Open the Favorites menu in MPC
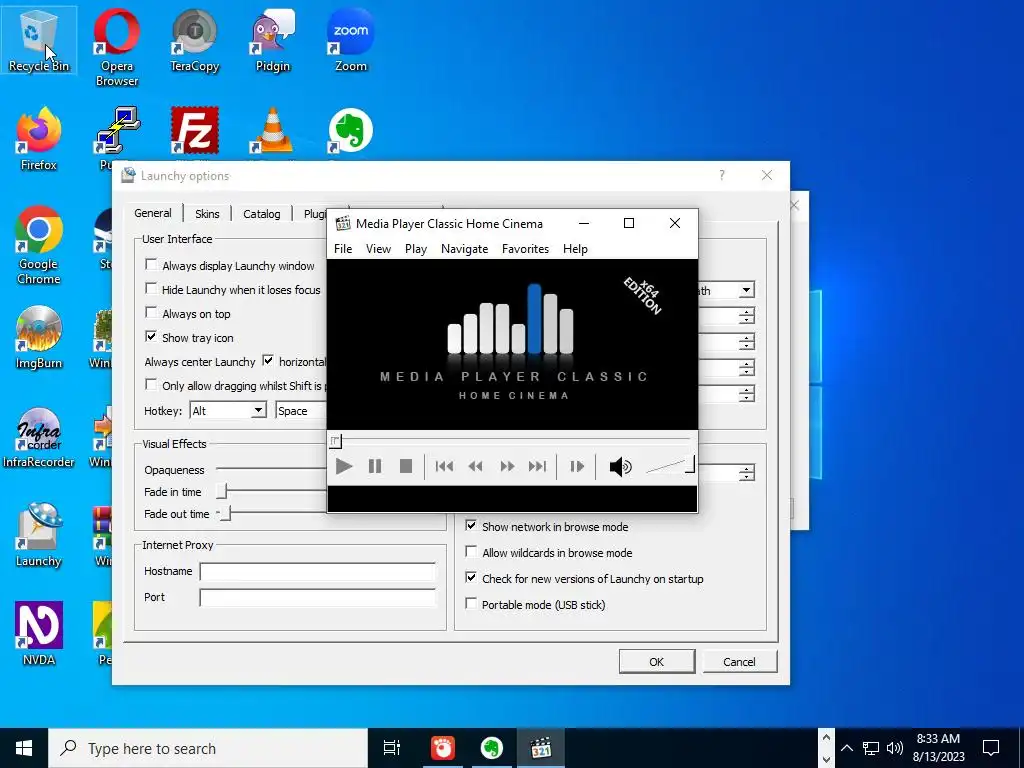Viewport: 1024px width, 768px height. click(525, 249)
